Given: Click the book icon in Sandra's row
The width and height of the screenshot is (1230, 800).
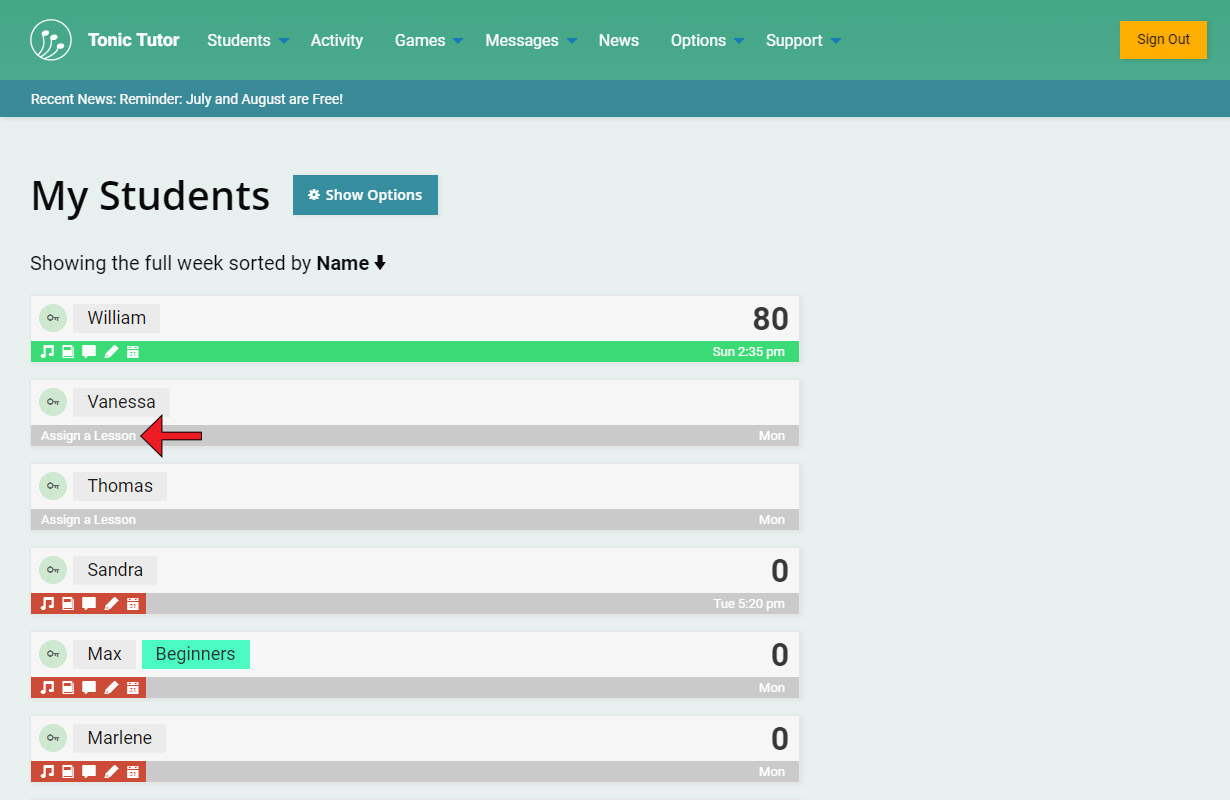Looking at the screenshot, I should tap(68, 604).
